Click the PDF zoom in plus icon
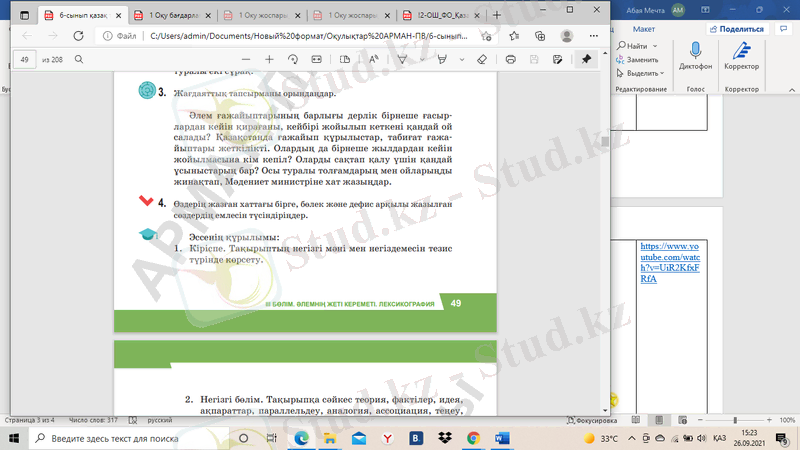Viewport: 800px width, 450px height. 268,59
